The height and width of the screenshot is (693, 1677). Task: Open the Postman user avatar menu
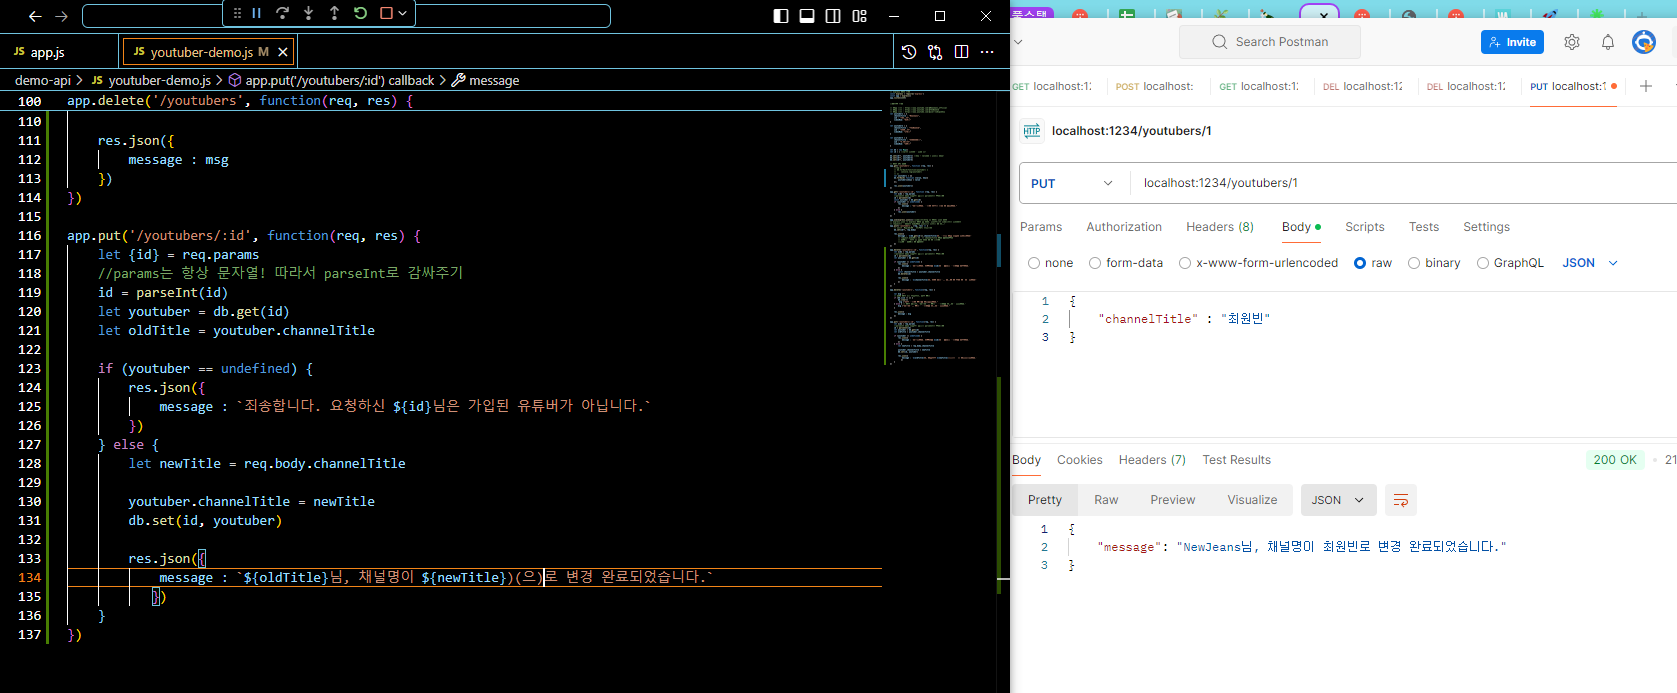[1644, 42]
